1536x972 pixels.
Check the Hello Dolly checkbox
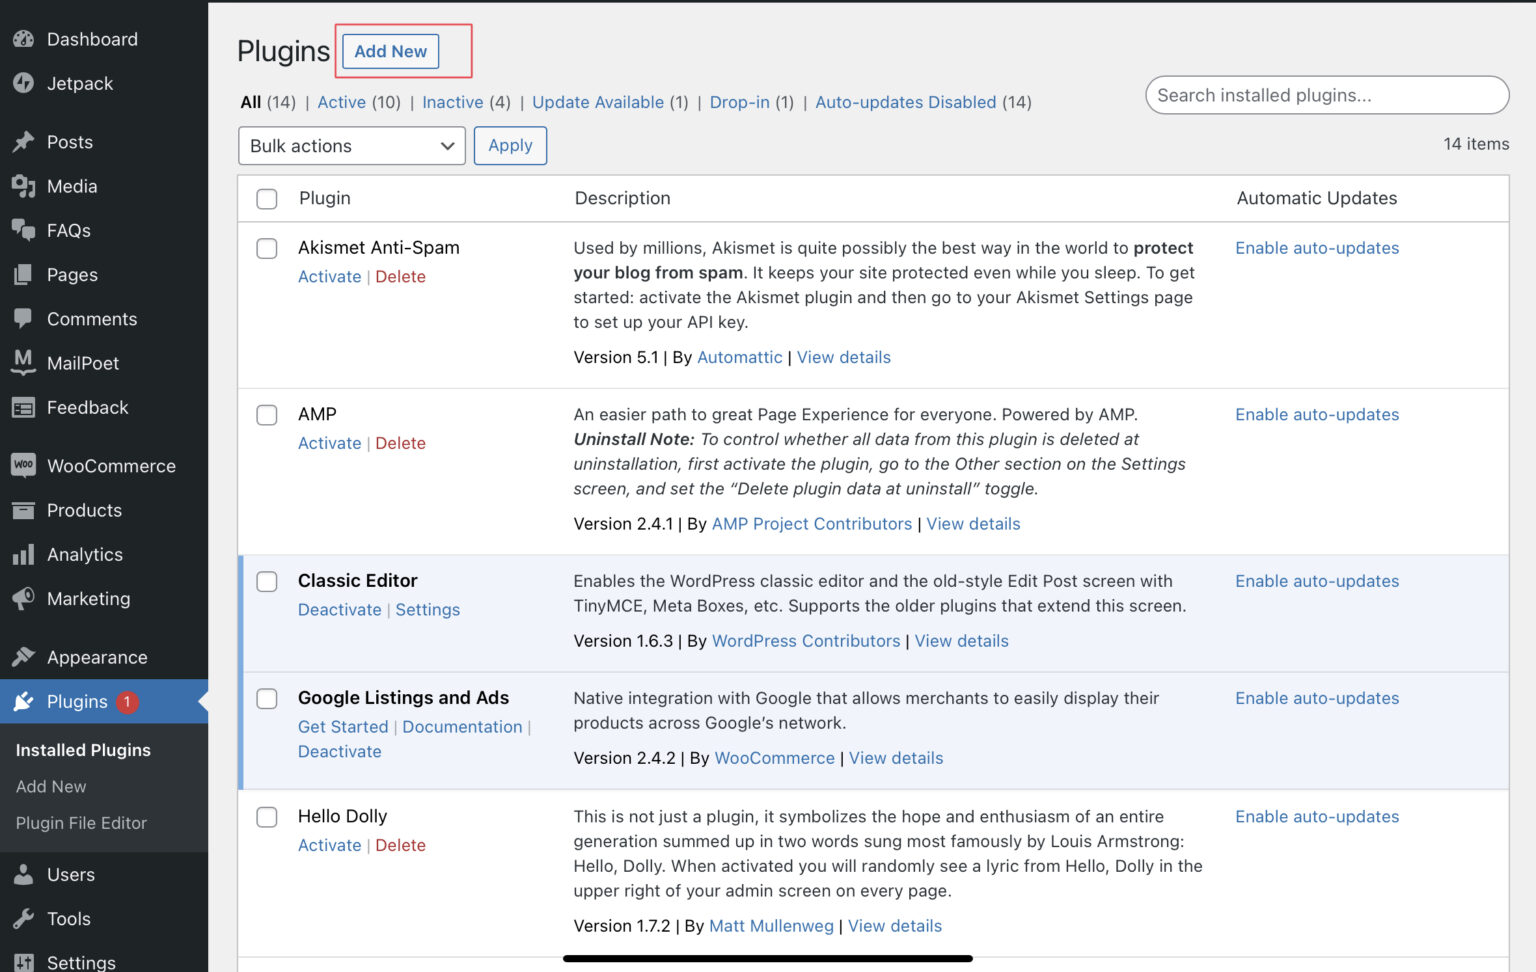point(267,817)
